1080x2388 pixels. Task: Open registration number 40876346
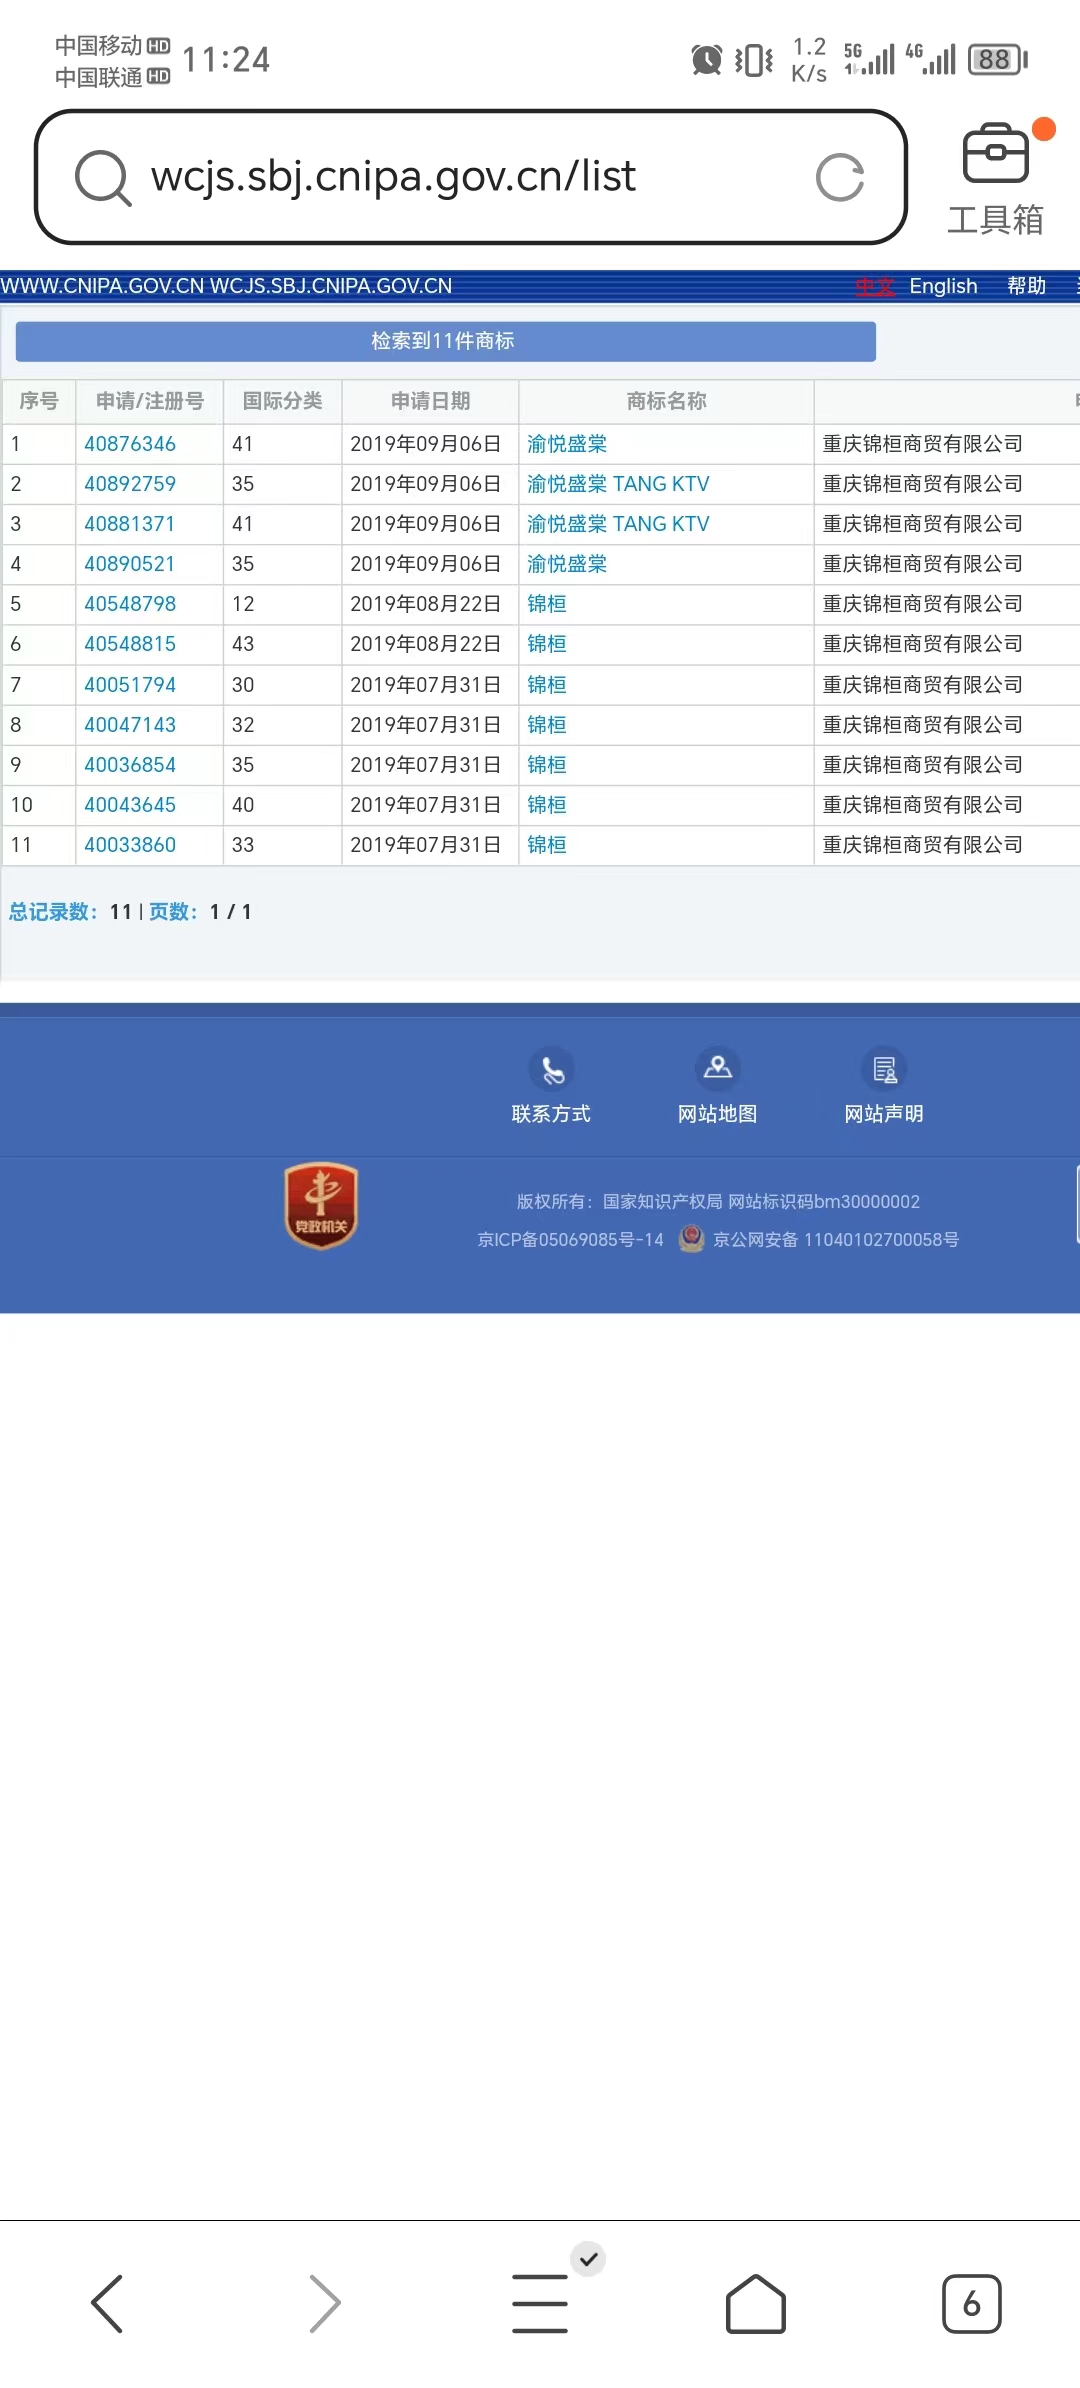pos(130,444)
